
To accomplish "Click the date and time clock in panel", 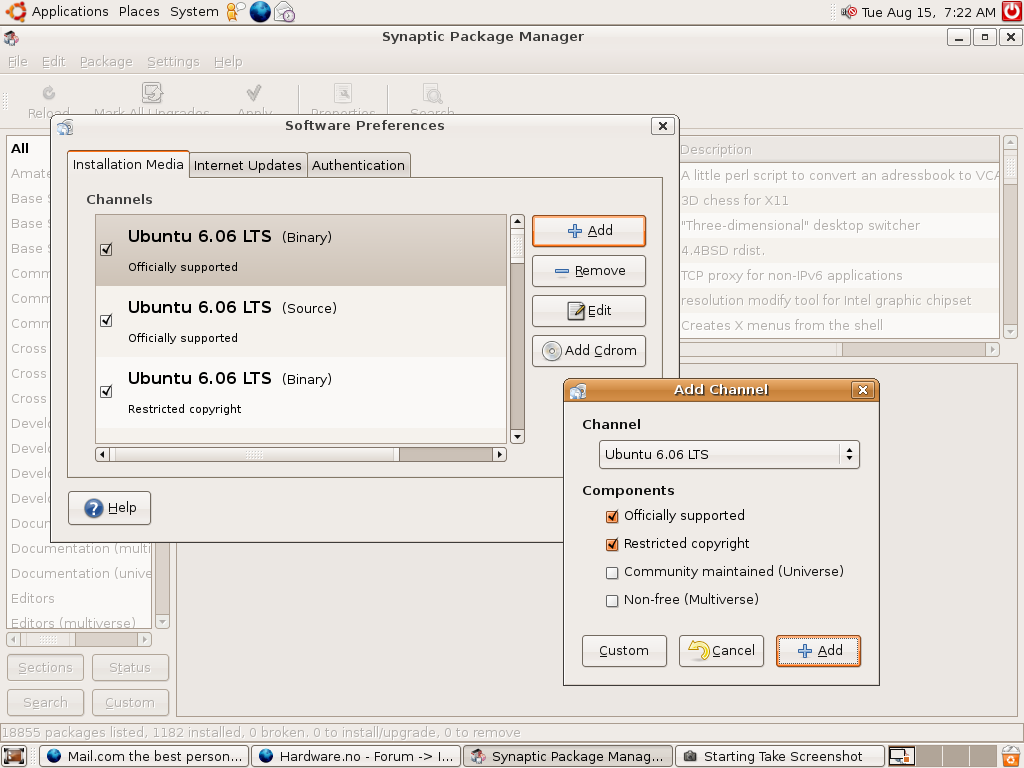I will coord(928,12).
